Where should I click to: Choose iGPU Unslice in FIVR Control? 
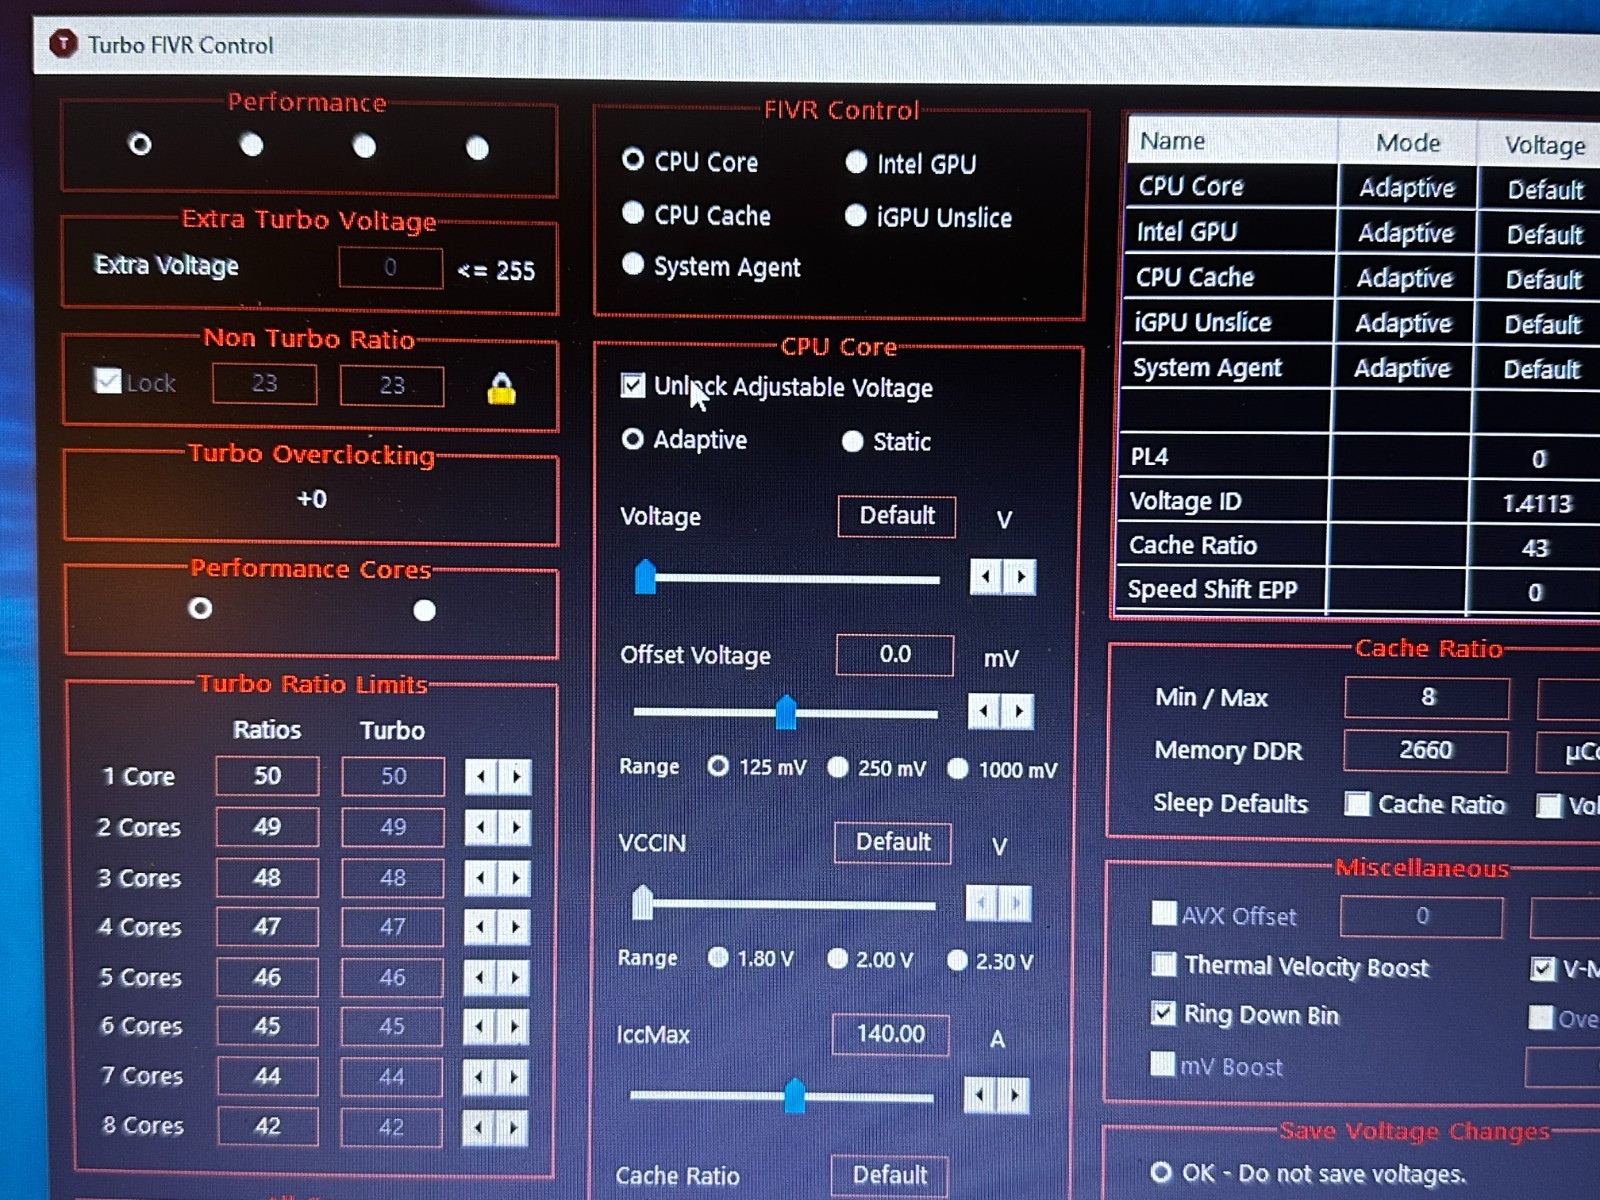click(855, 215)
